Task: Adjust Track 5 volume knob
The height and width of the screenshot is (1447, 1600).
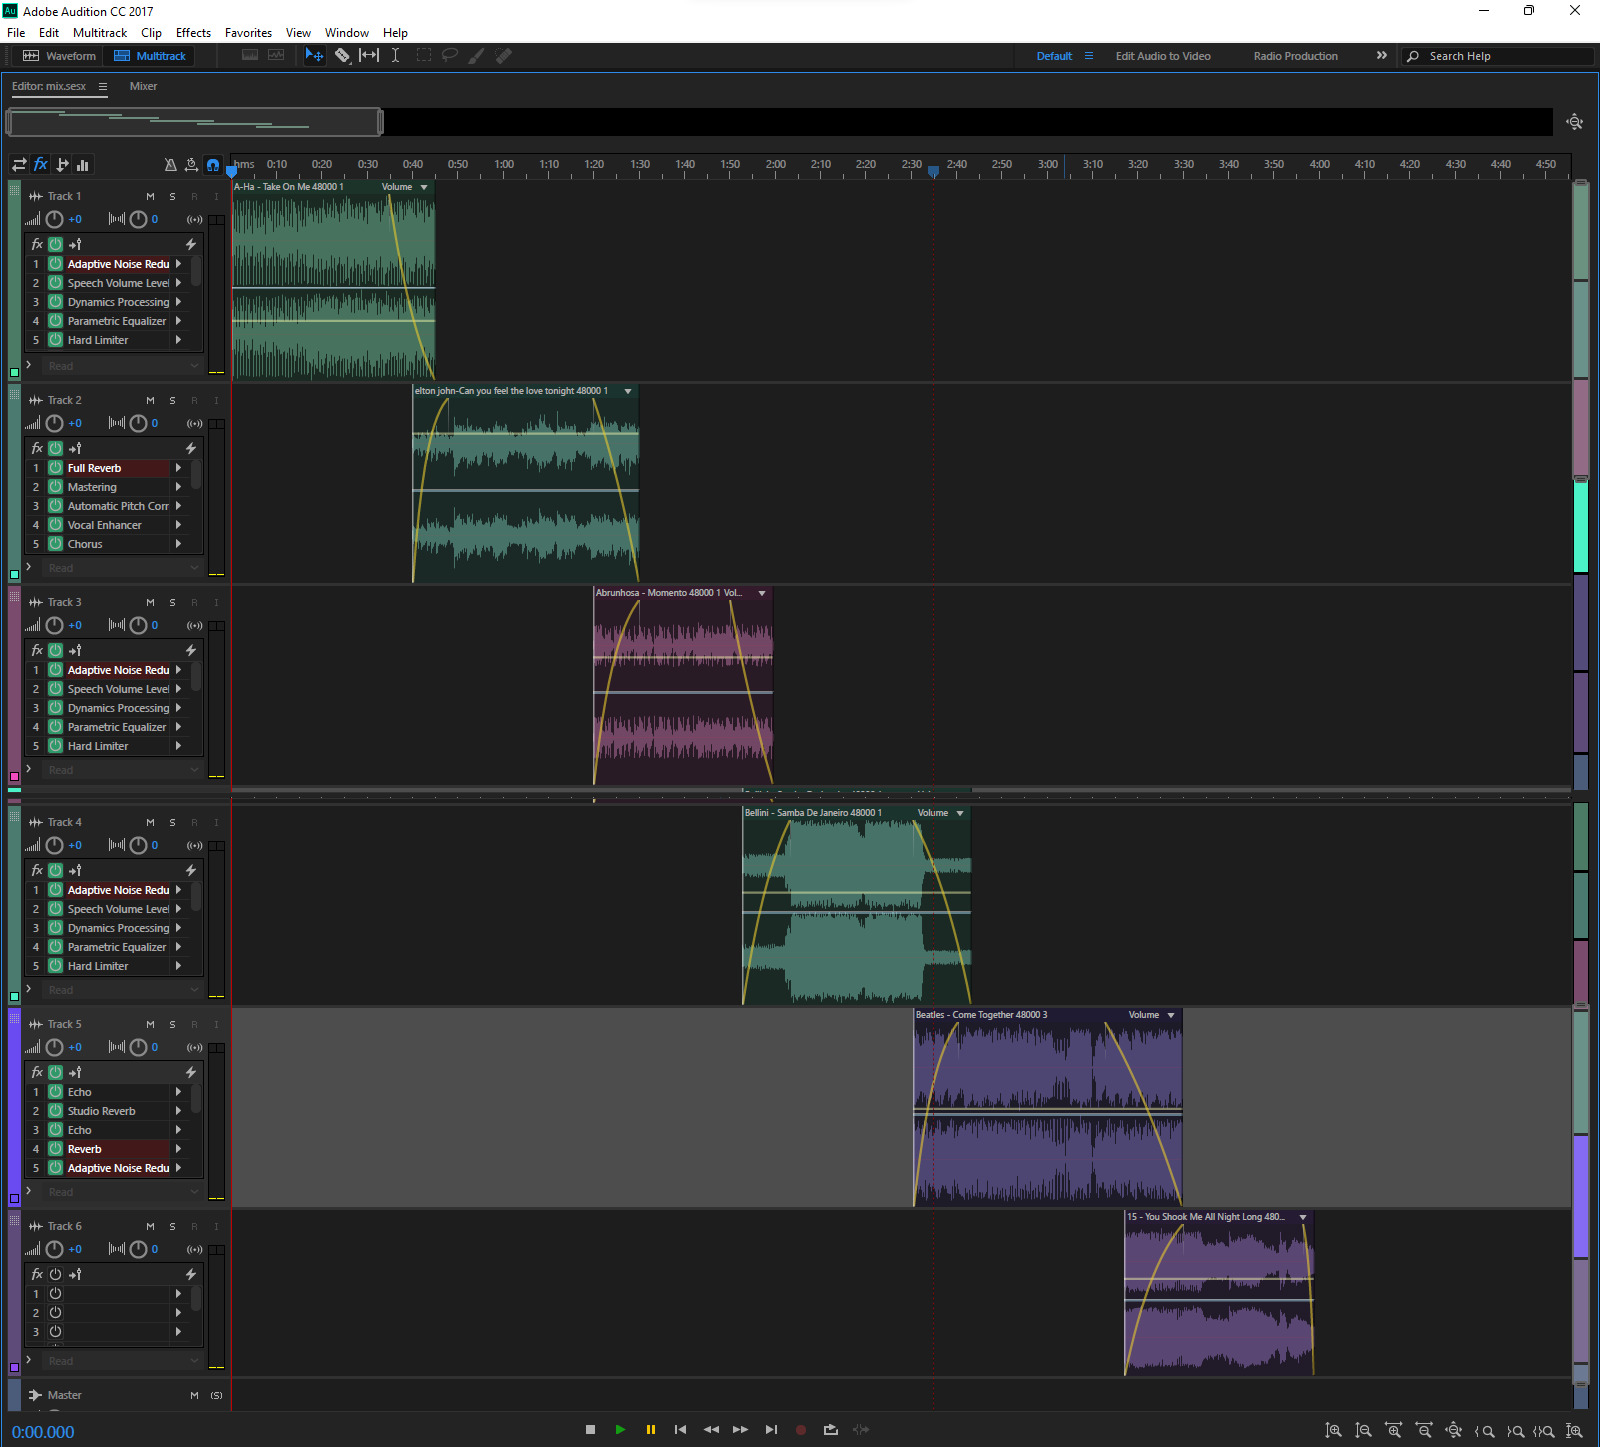Action: tap(55, 1047)
